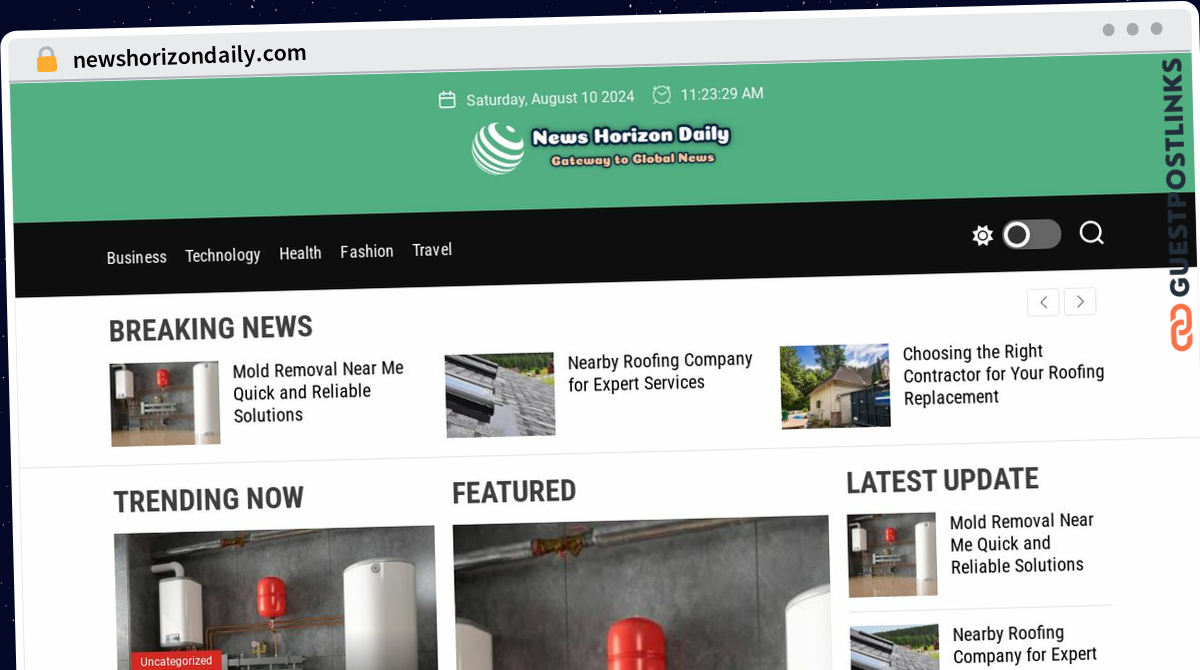Screen dimensions: 1200x670
Task: Click breaking news water heater thumbnail
Action: pyautogui.click(x=165, y=403)
